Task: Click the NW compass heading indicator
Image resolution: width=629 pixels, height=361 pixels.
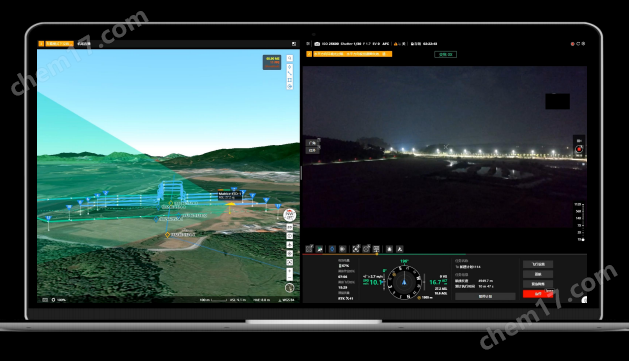Action: pyautogui.click(x=290, y=215)
